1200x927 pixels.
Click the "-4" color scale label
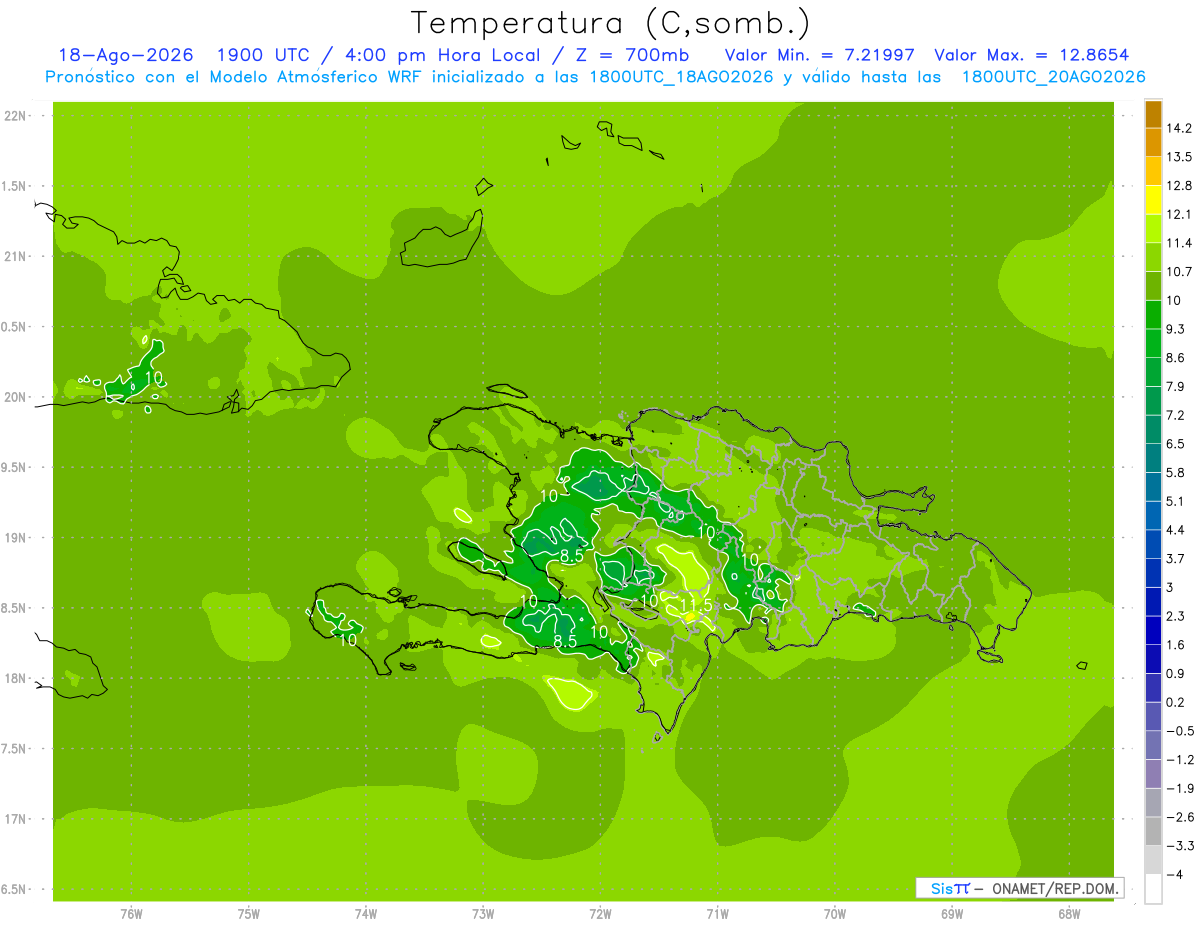(x=1174, y=874)
